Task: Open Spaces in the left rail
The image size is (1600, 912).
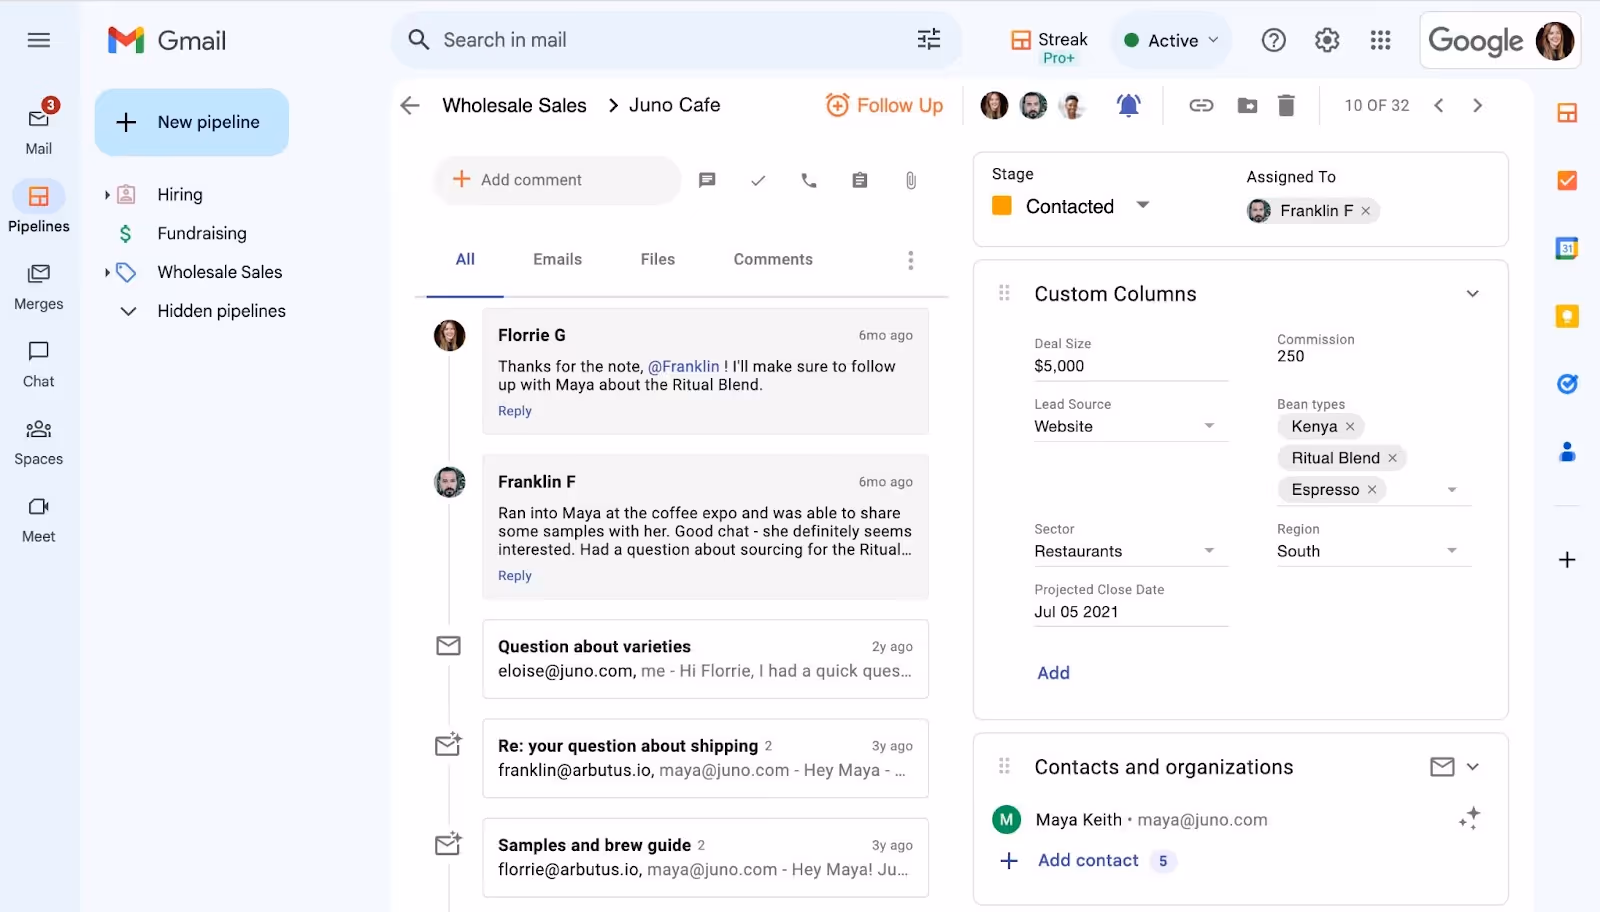Action: click(x=39, y=442)
